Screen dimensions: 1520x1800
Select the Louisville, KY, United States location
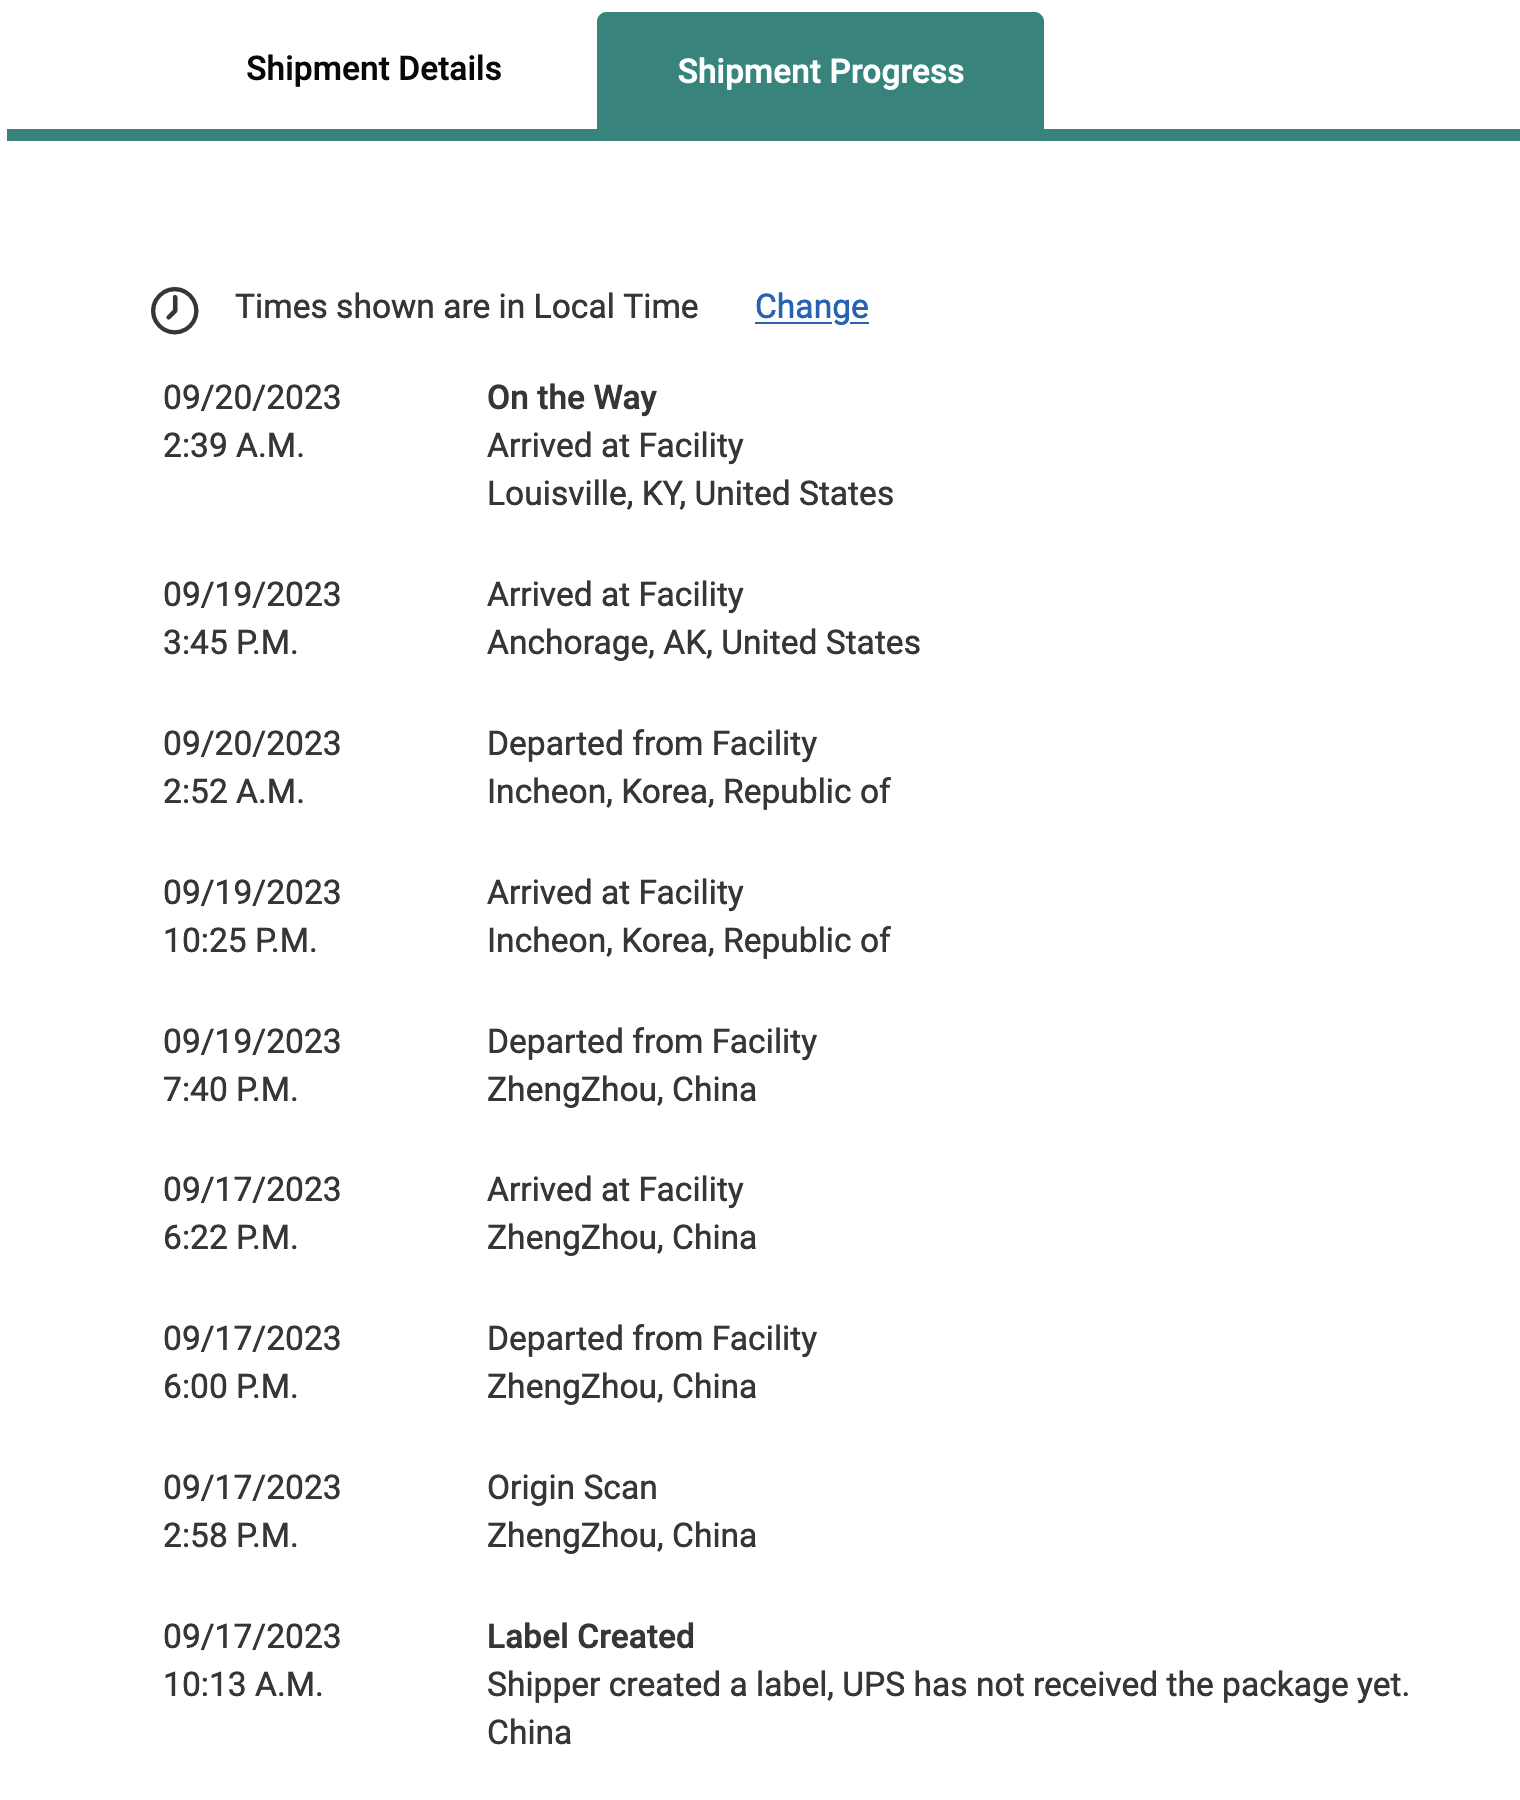click(x=690, y=494)
